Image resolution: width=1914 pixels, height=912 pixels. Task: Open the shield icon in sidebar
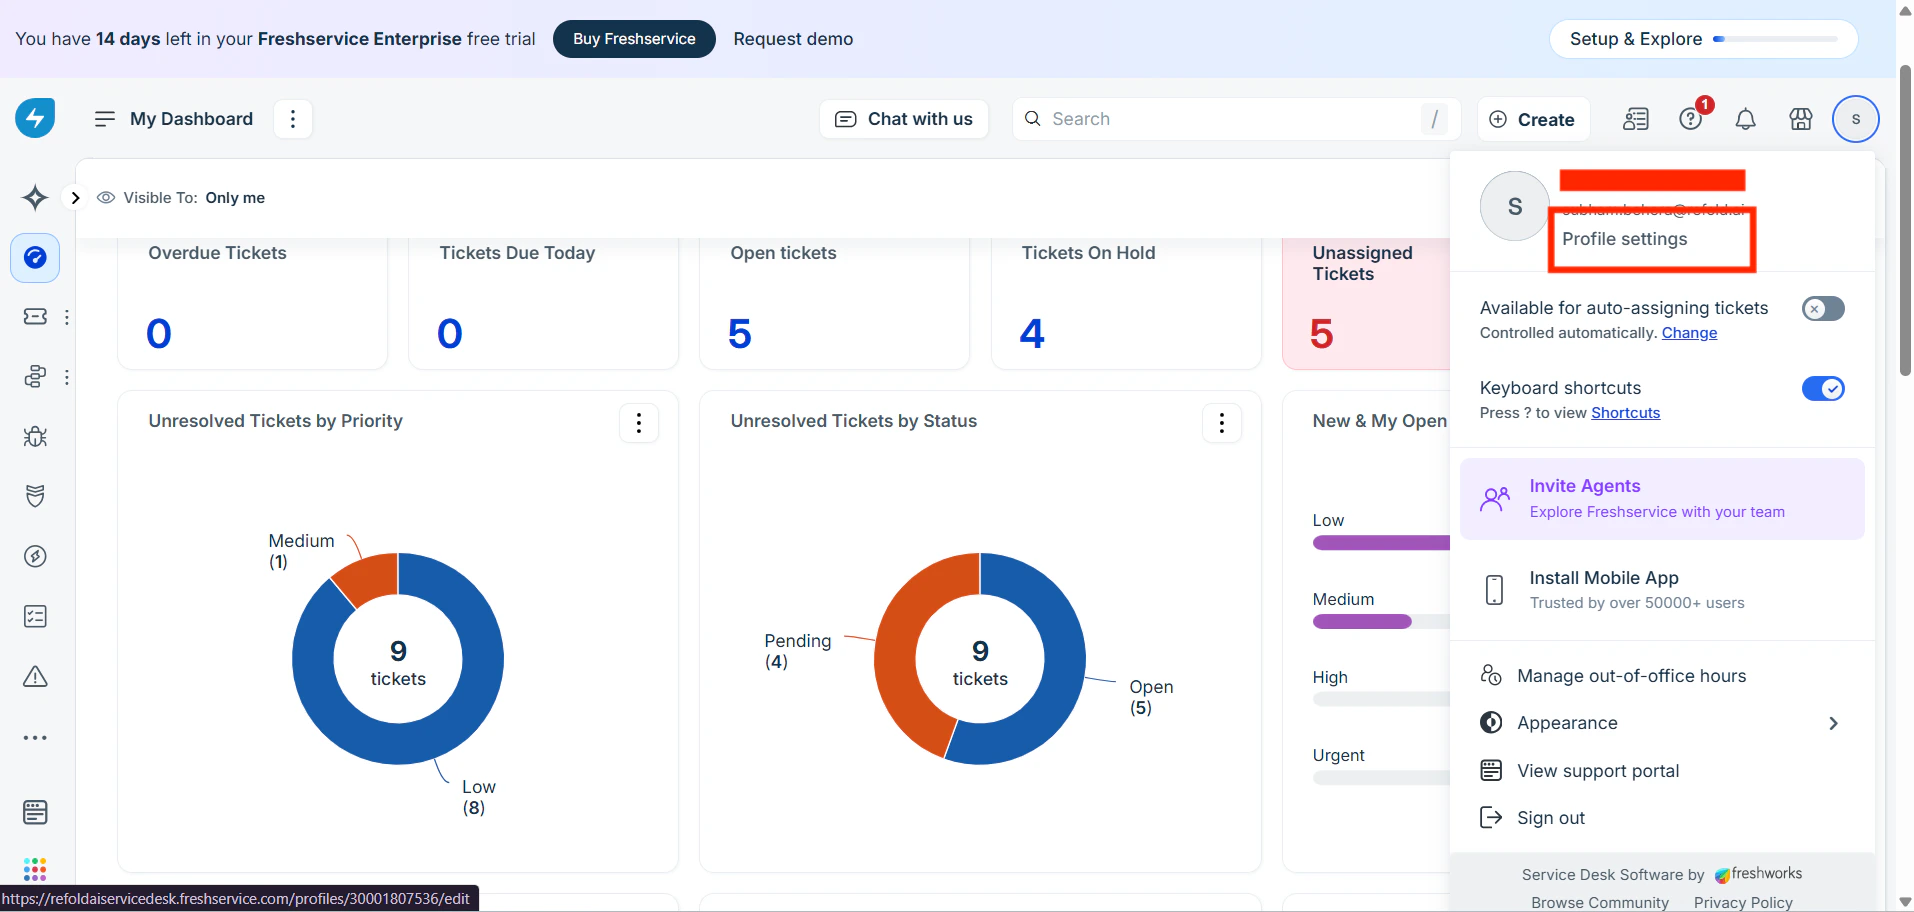click(35, 496)
